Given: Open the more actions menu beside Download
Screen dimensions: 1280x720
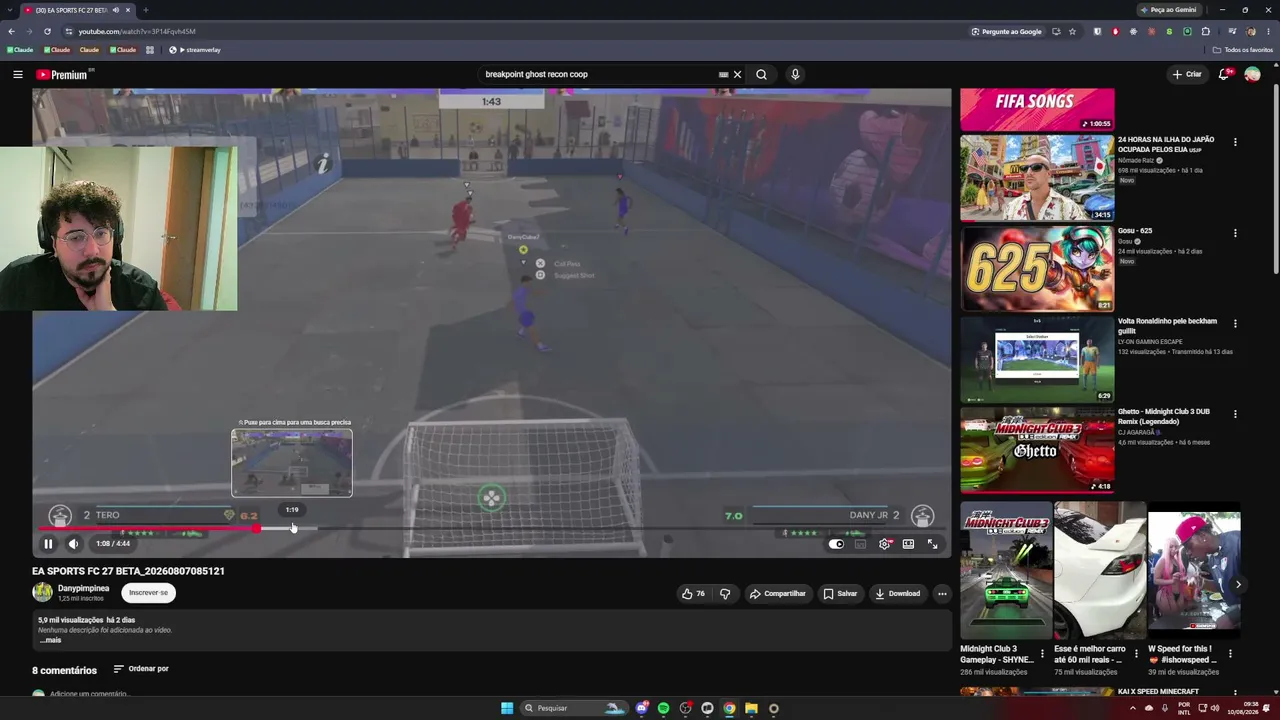Looking at the screenshot, I should (x=942, y=593).
